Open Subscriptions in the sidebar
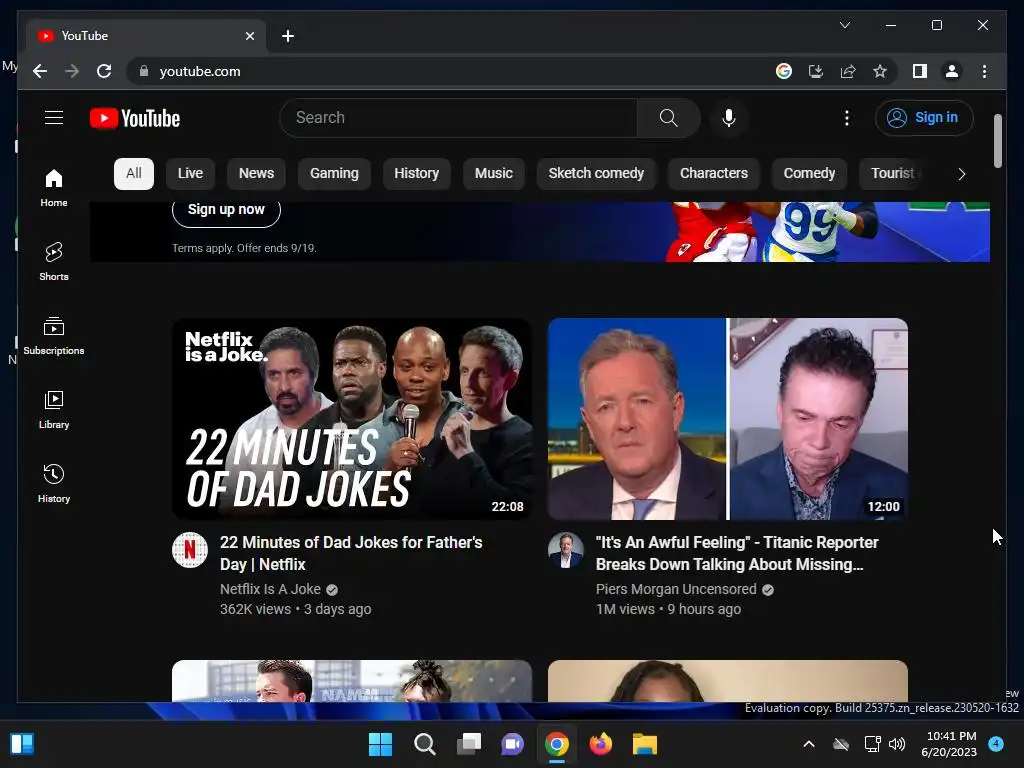1024x768 pixels. 54,336
